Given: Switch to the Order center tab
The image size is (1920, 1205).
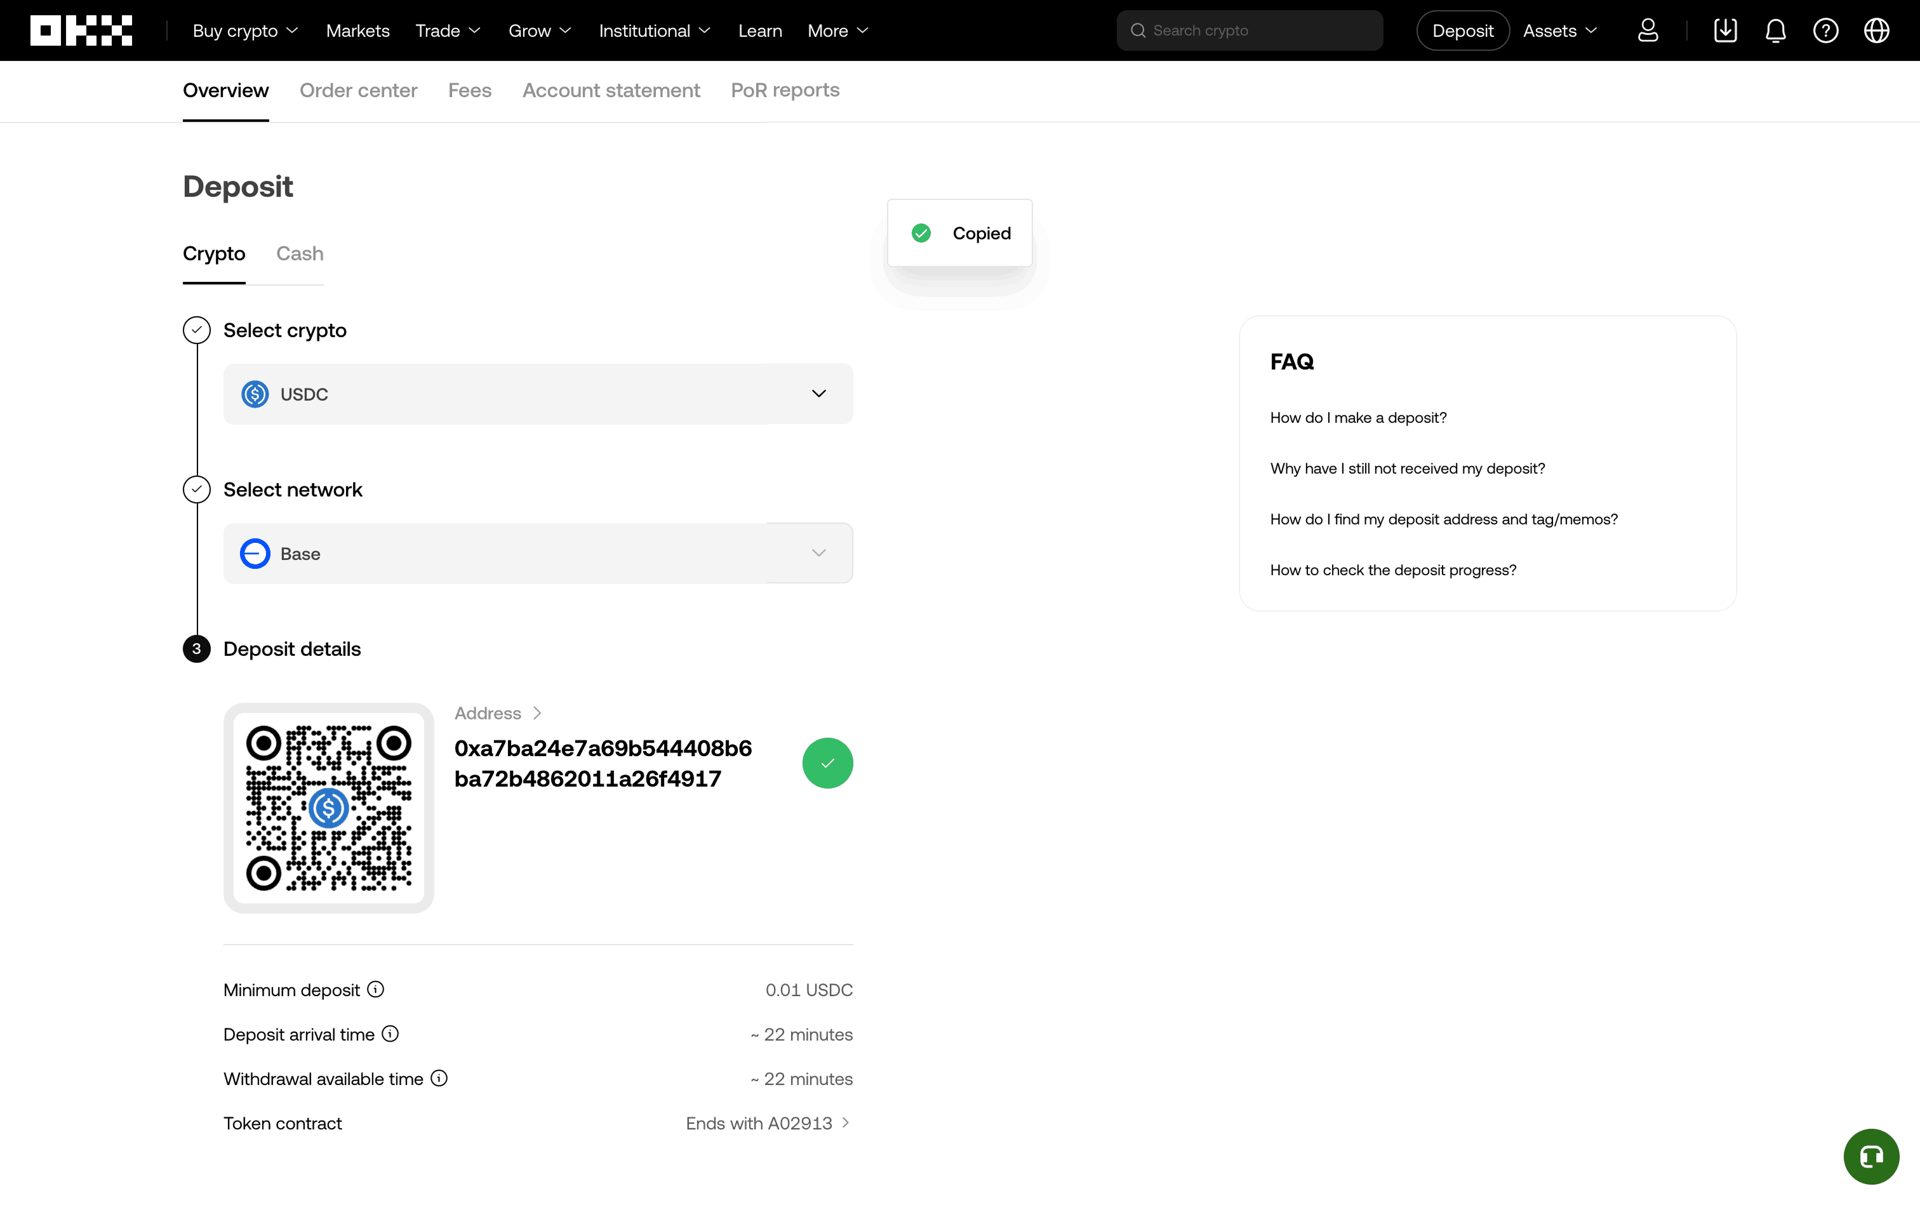Looking at the screenshot, I should pyautogui.click(x=358, y=90).
